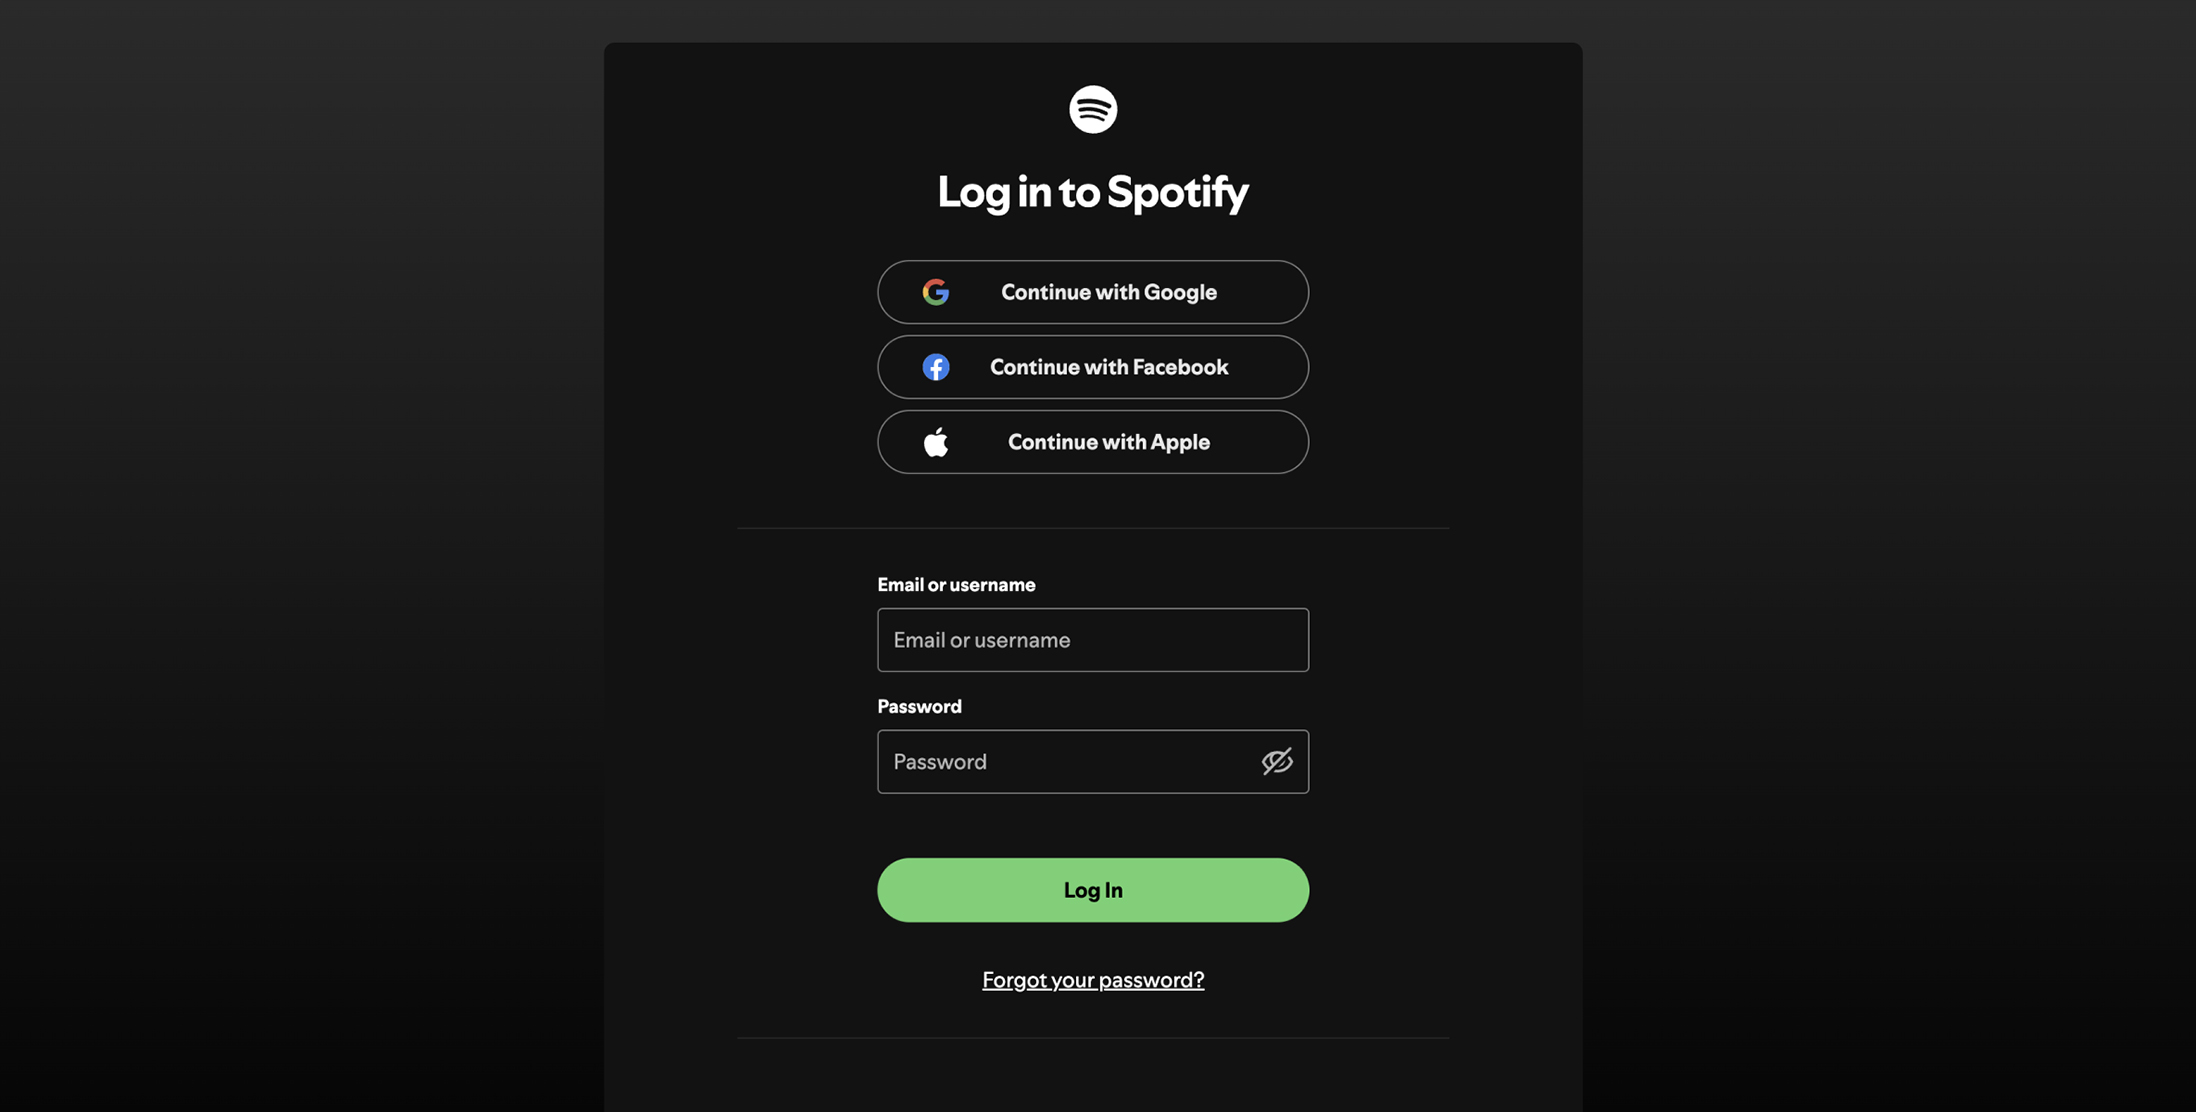Click the white Apple logo icon

936,441
